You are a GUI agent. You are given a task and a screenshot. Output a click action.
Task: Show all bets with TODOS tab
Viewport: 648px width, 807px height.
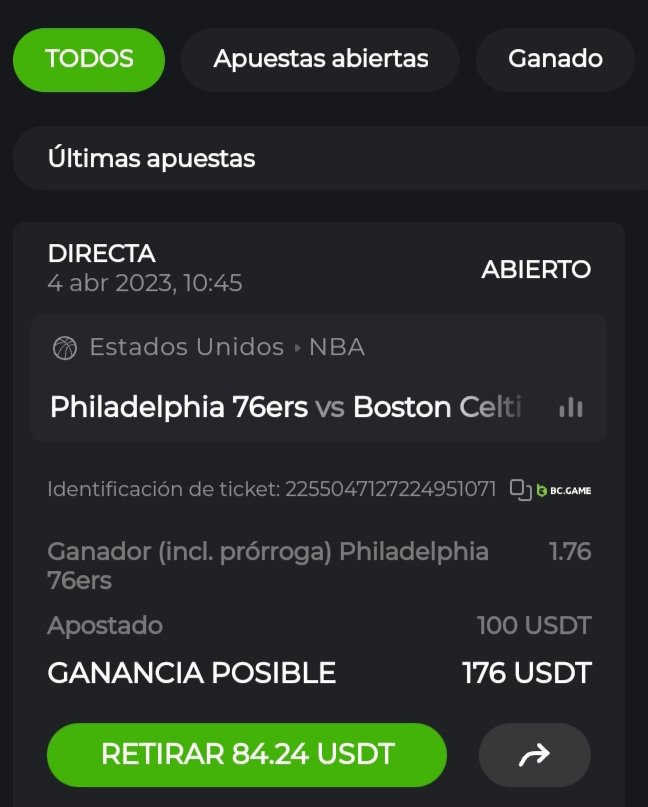pos(89,59)
